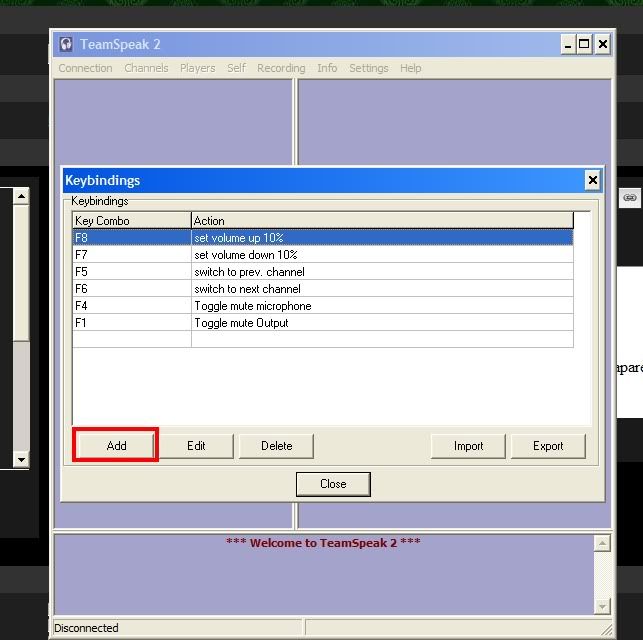Edit the selected keybinding
Screen dimensions: 643x640
click(x=196, y=446)
